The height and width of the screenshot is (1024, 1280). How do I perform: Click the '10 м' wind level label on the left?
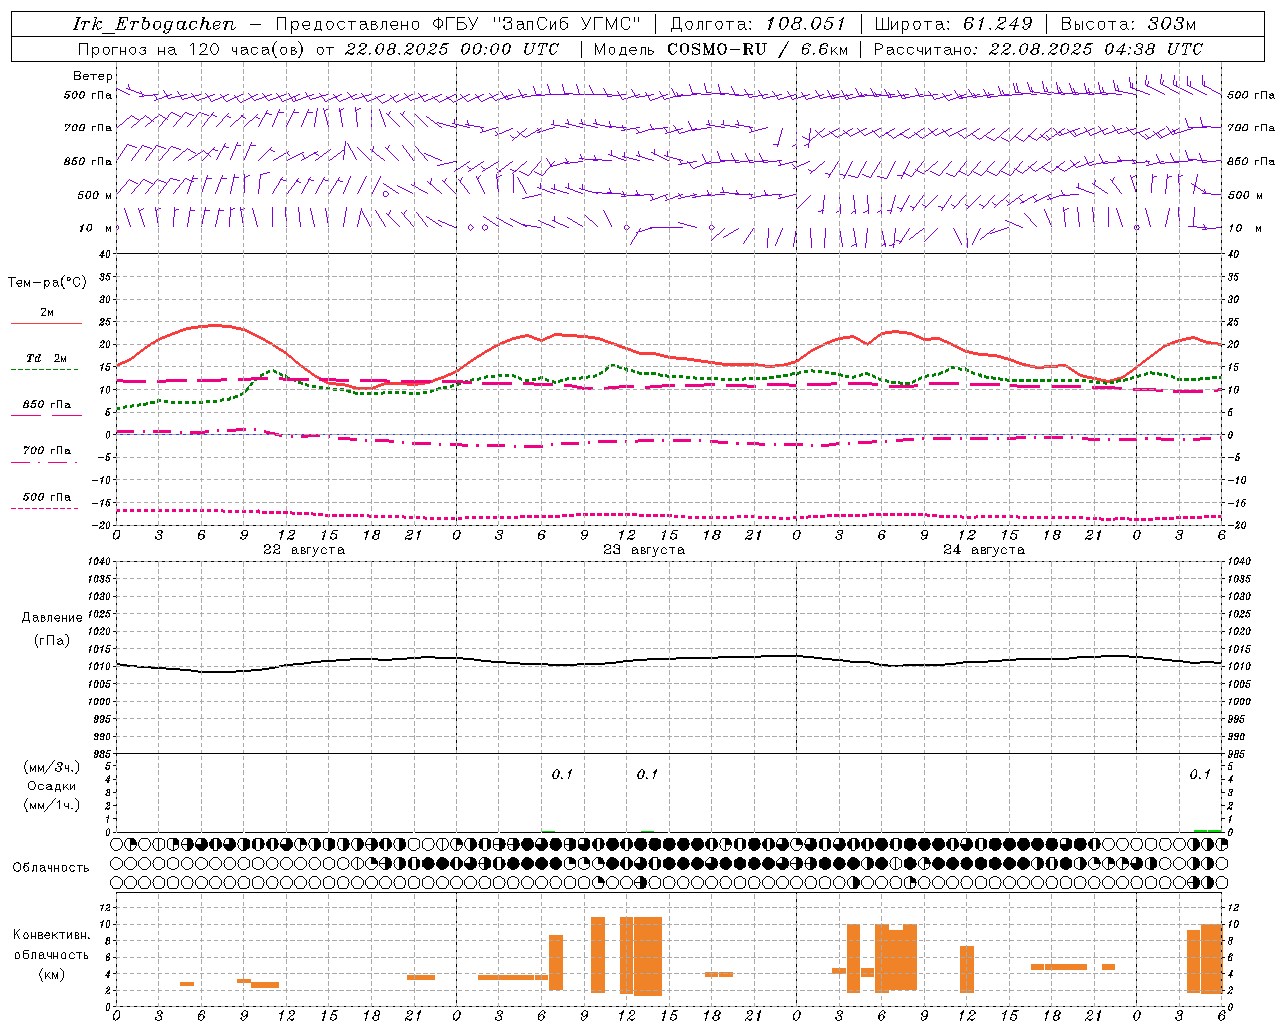pos(96,228)
